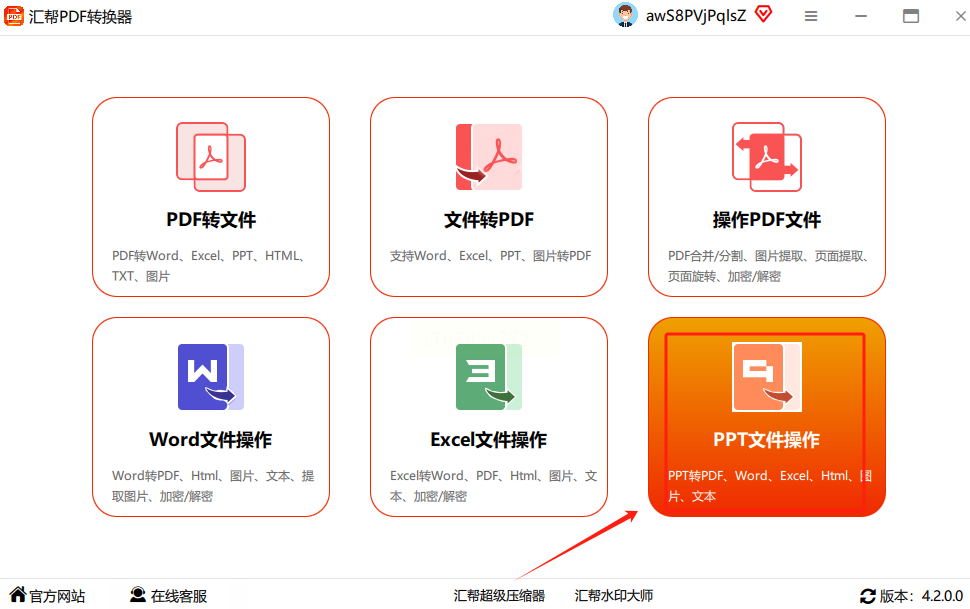Screen dimensions: 970x609
Task: Select the 文件转PDF card title
Action: [x=489, y=220]
